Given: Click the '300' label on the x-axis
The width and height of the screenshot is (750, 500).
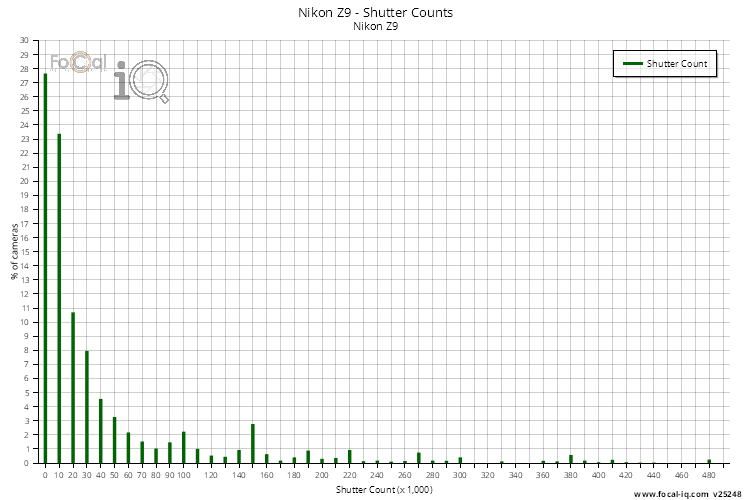Looking at the screenshot, I should click(460, 475).
